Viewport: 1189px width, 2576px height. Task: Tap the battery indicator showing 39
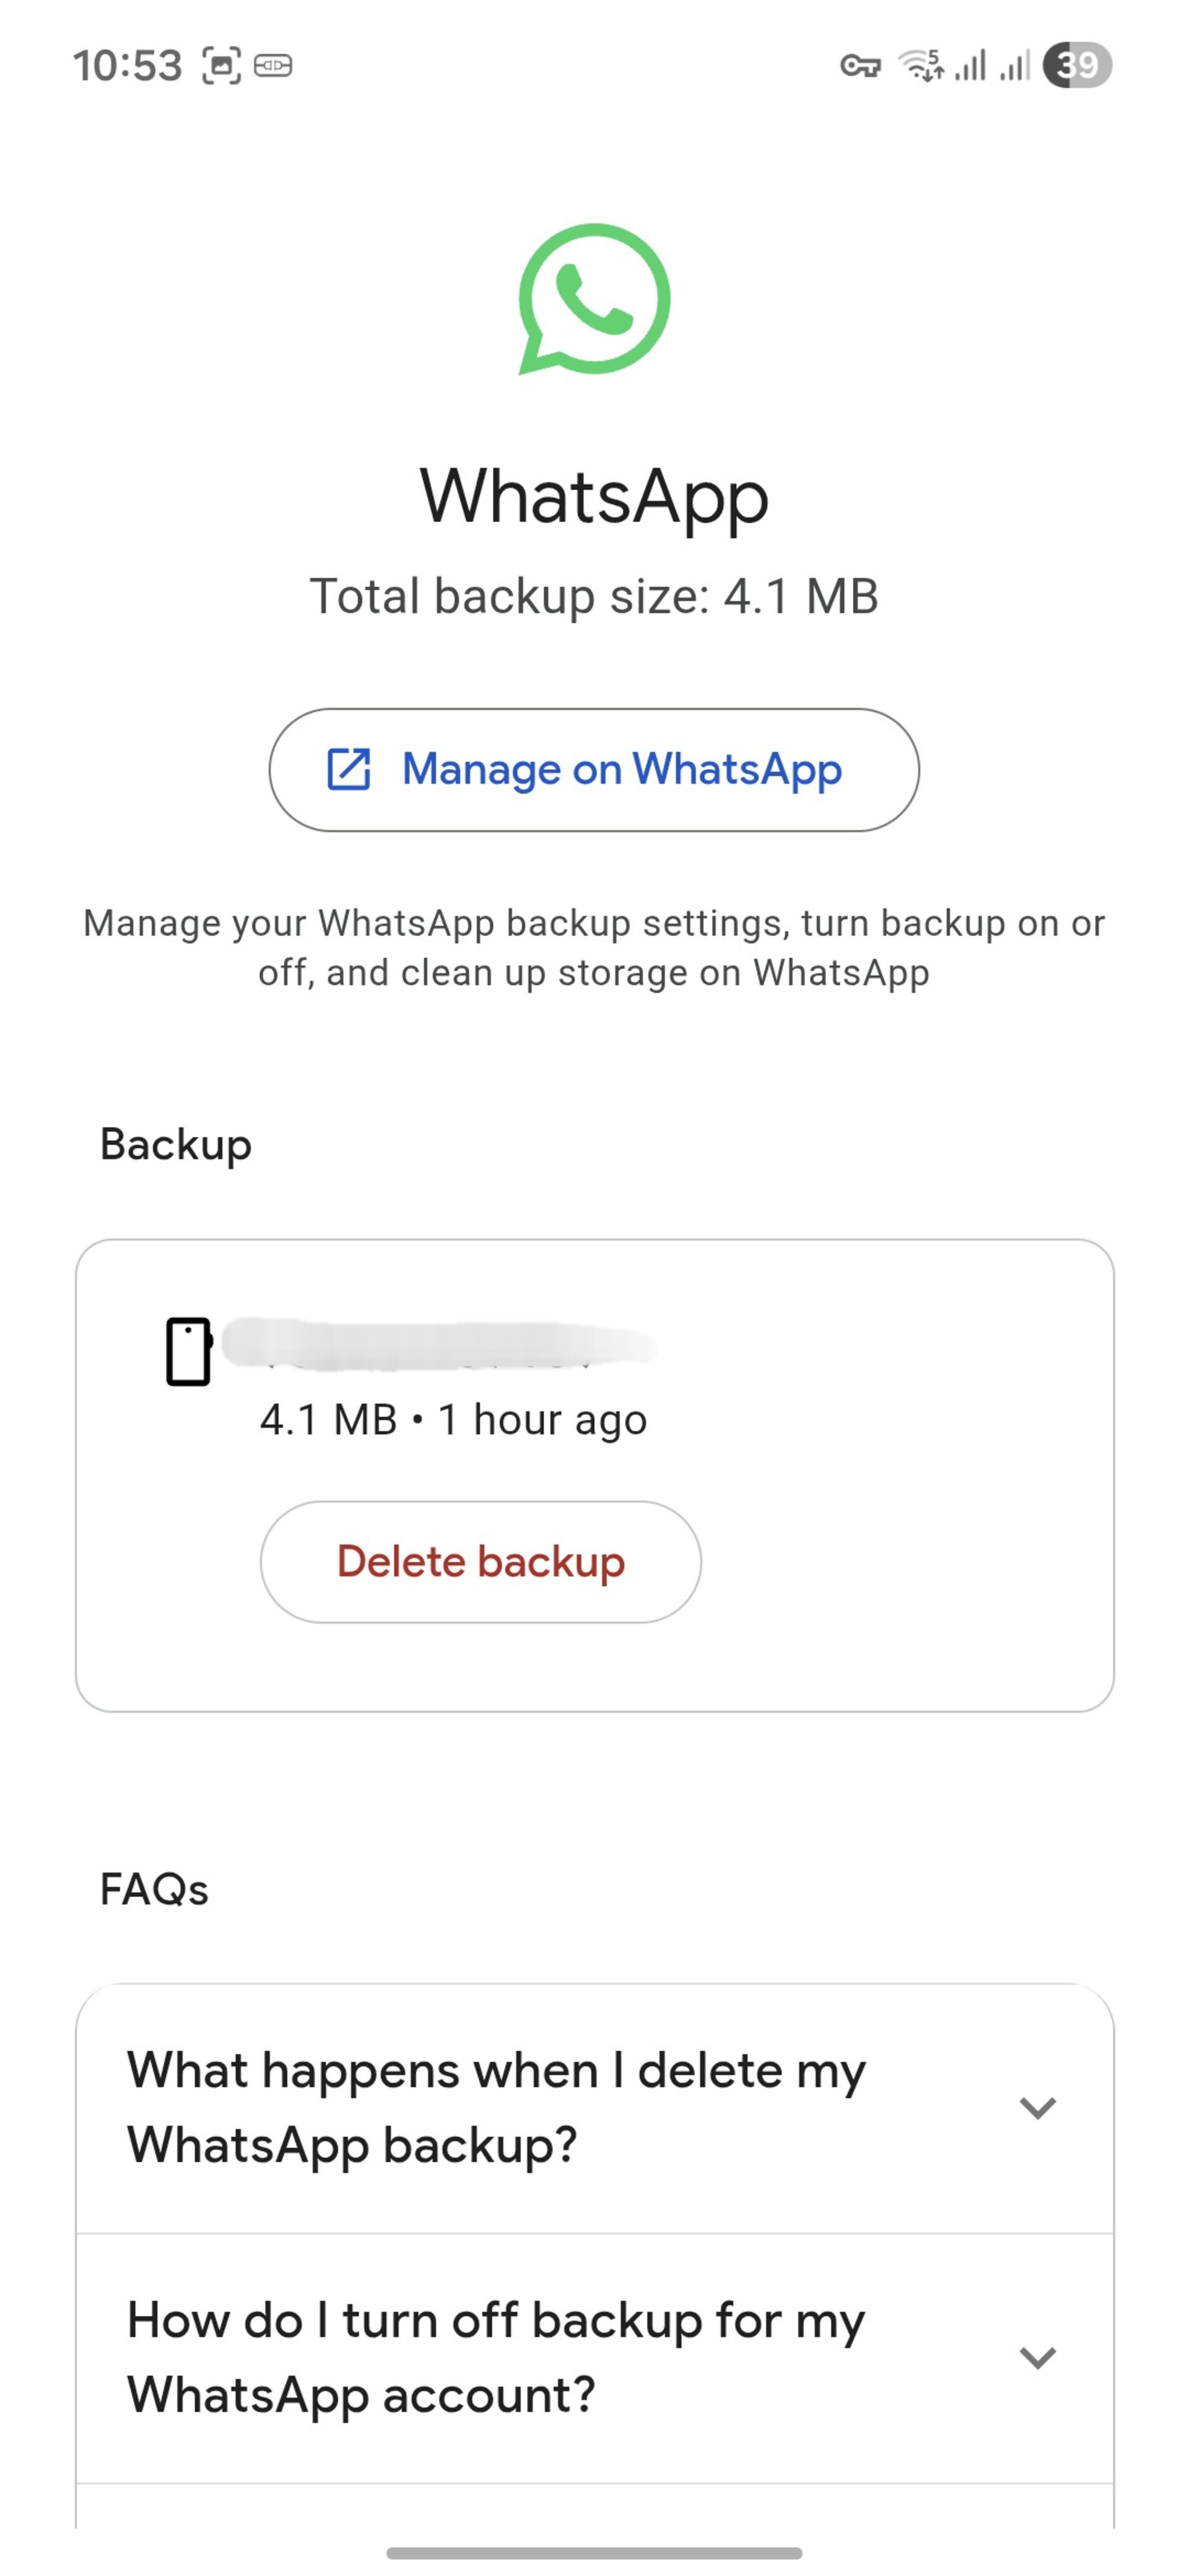pos(1076,66)
